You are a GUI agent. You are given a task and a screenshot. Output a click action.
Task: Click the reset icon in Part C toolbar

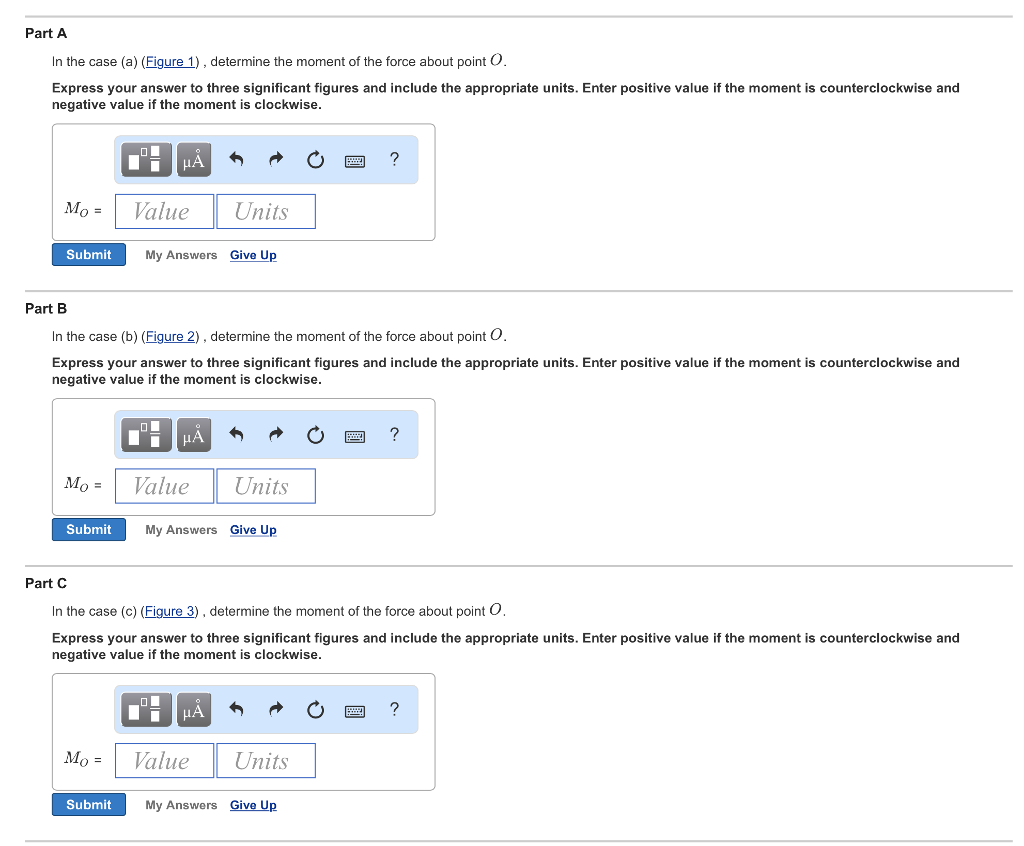pyautogui.click(x=315, y=709)
